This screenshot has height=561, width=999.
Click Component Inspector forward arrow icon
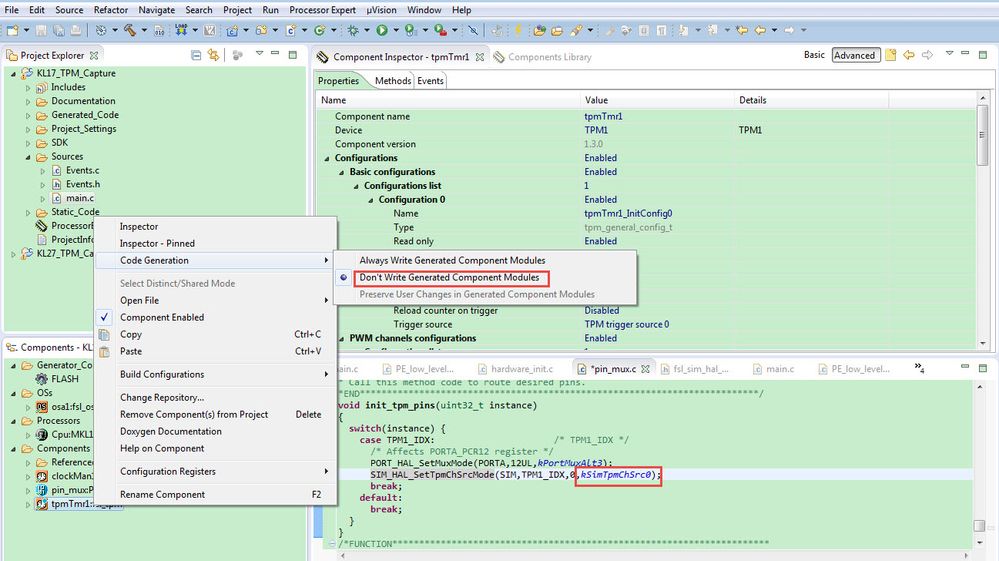(928, 55)
